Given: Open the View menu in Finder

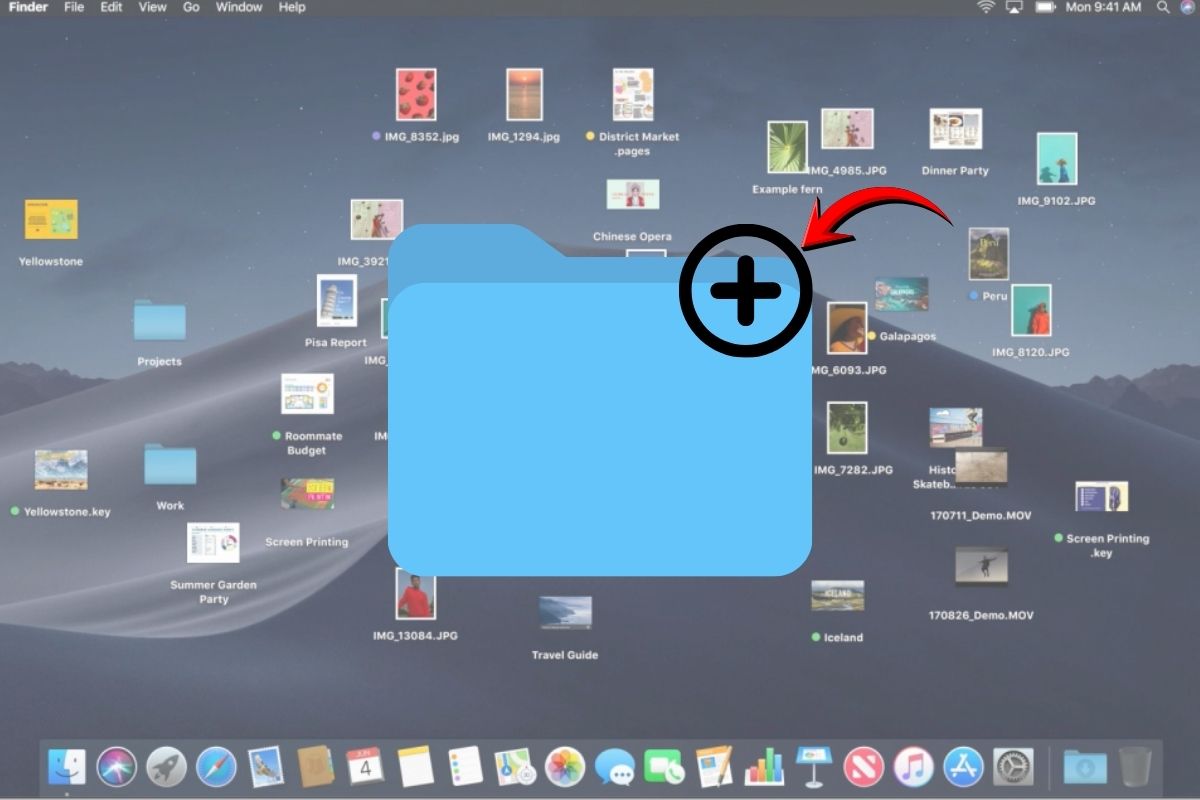Looking at the screenshot, I should click(151, 7).
